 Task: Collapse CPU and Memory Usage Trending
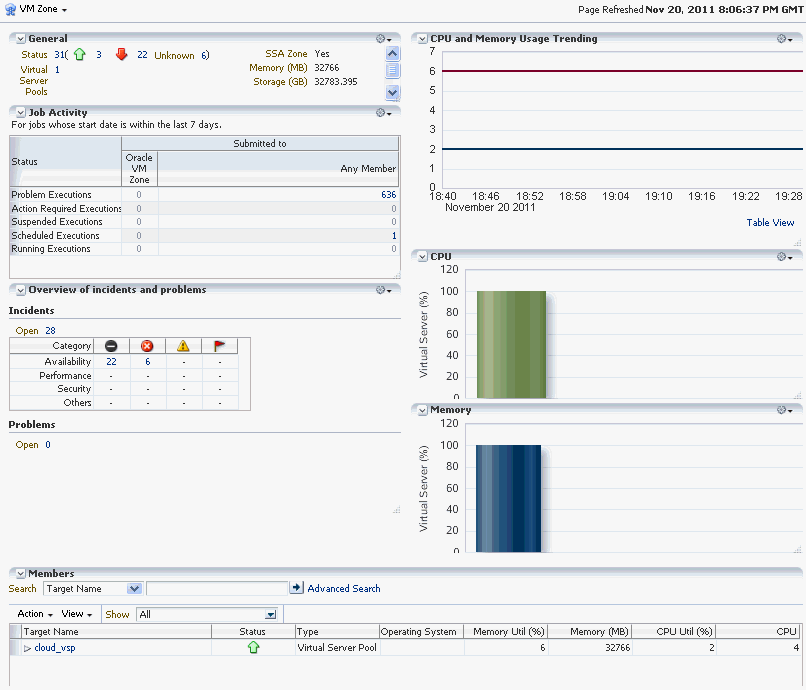pyautogui.click(x=423, y=39)
